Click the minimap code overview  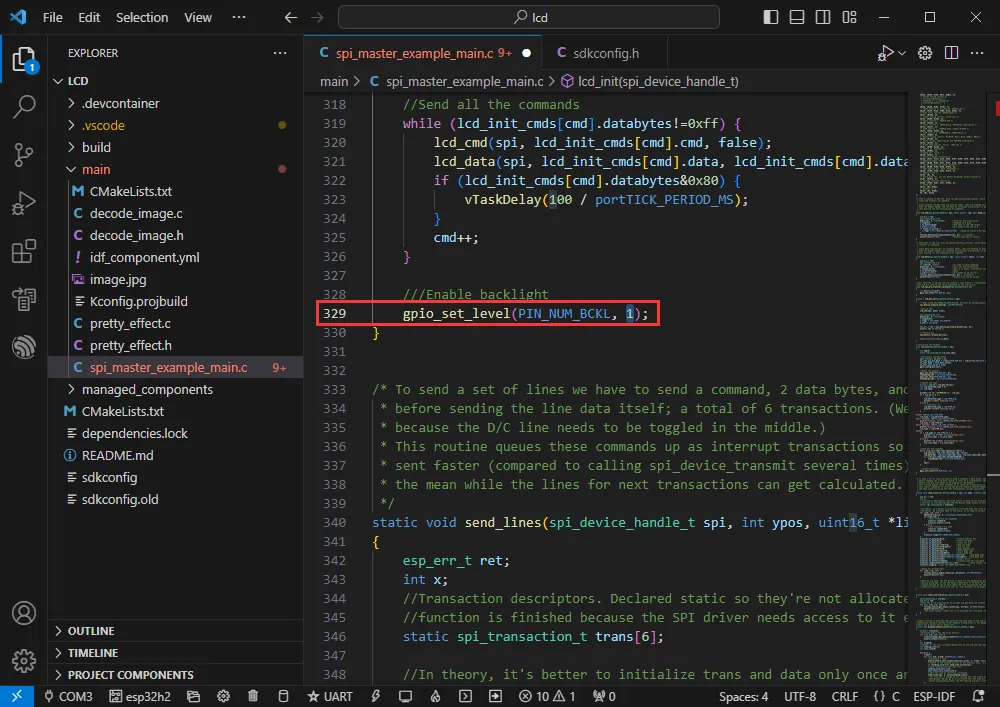point(946,389)
